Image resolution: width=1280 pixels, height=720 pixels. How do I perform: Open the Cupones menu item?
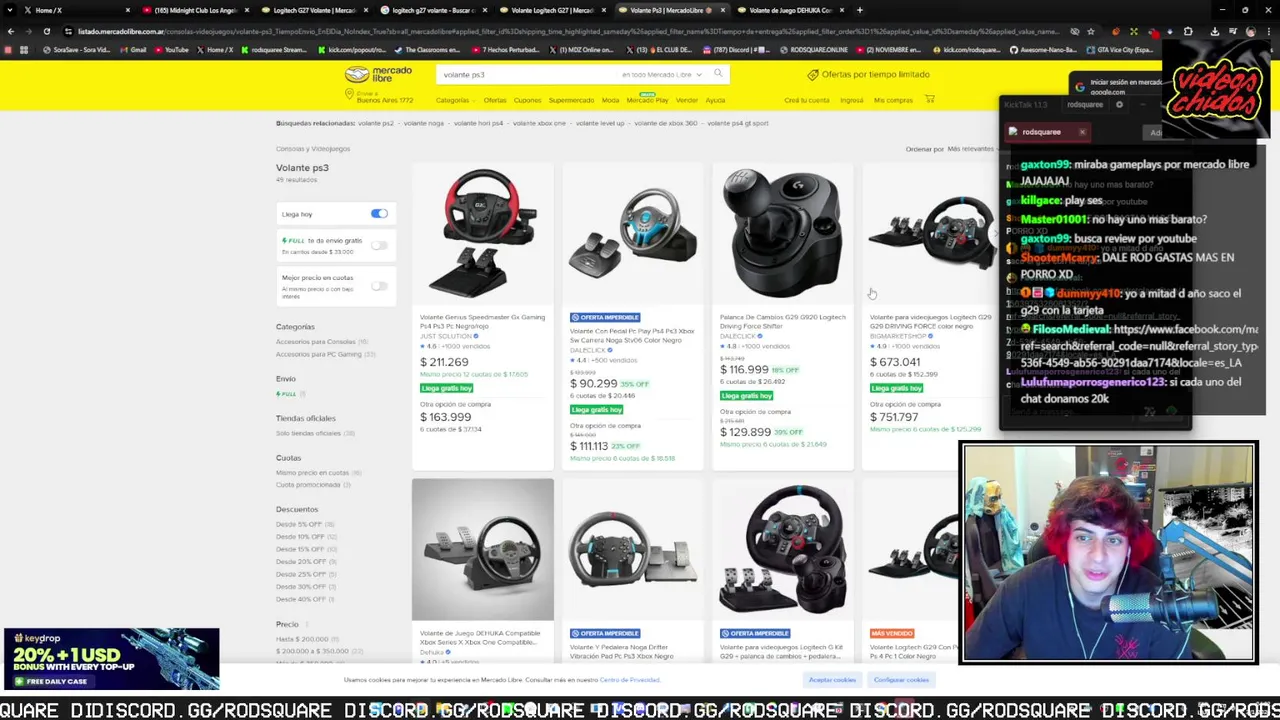coord(527,100)
